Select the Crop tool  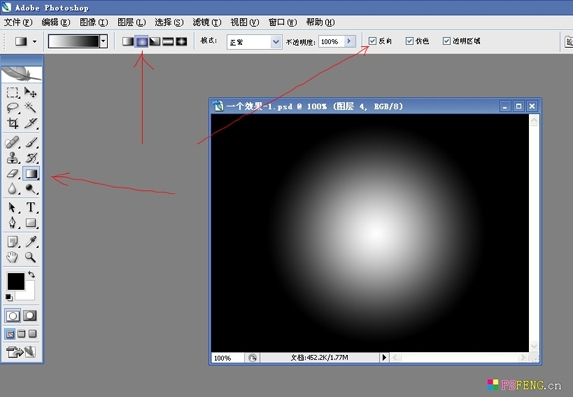point(12,123)
